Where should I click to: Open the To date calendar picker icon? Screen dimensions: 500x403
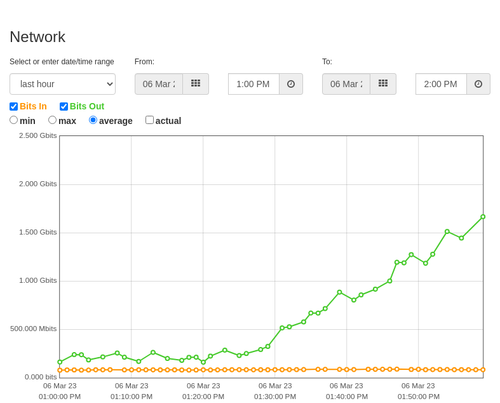pos(383,84)
